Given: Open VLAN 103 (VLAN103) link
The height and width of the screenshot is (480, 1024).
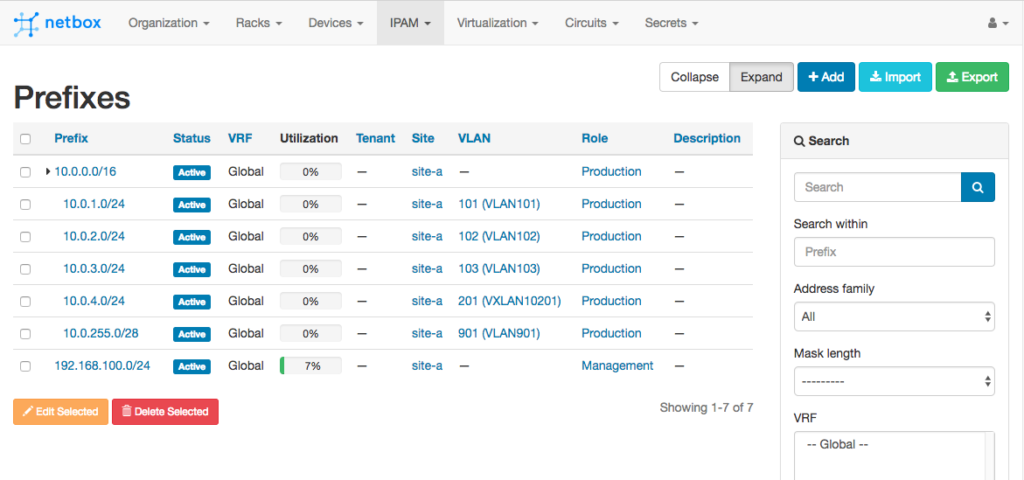Looking at the screenshot, I should [500, 268].
